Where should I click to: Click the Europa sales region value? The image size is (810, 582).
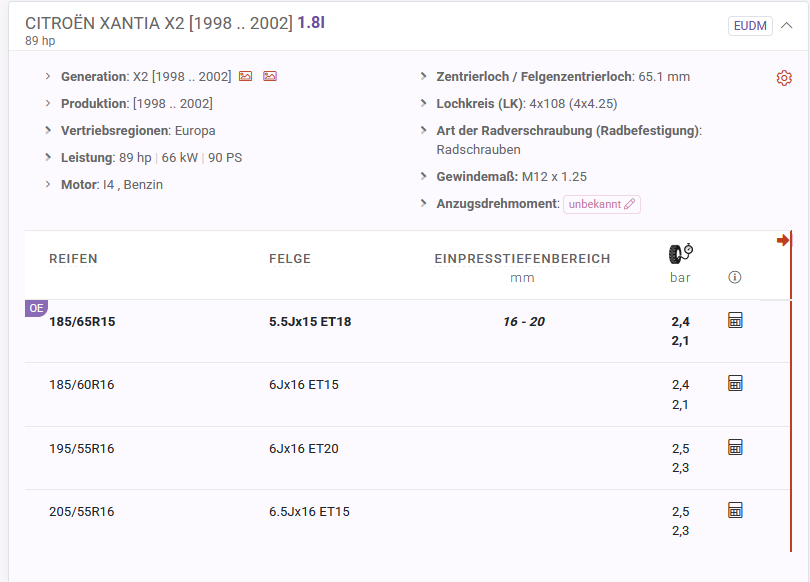pyautogui.click(x=195, y=131)
